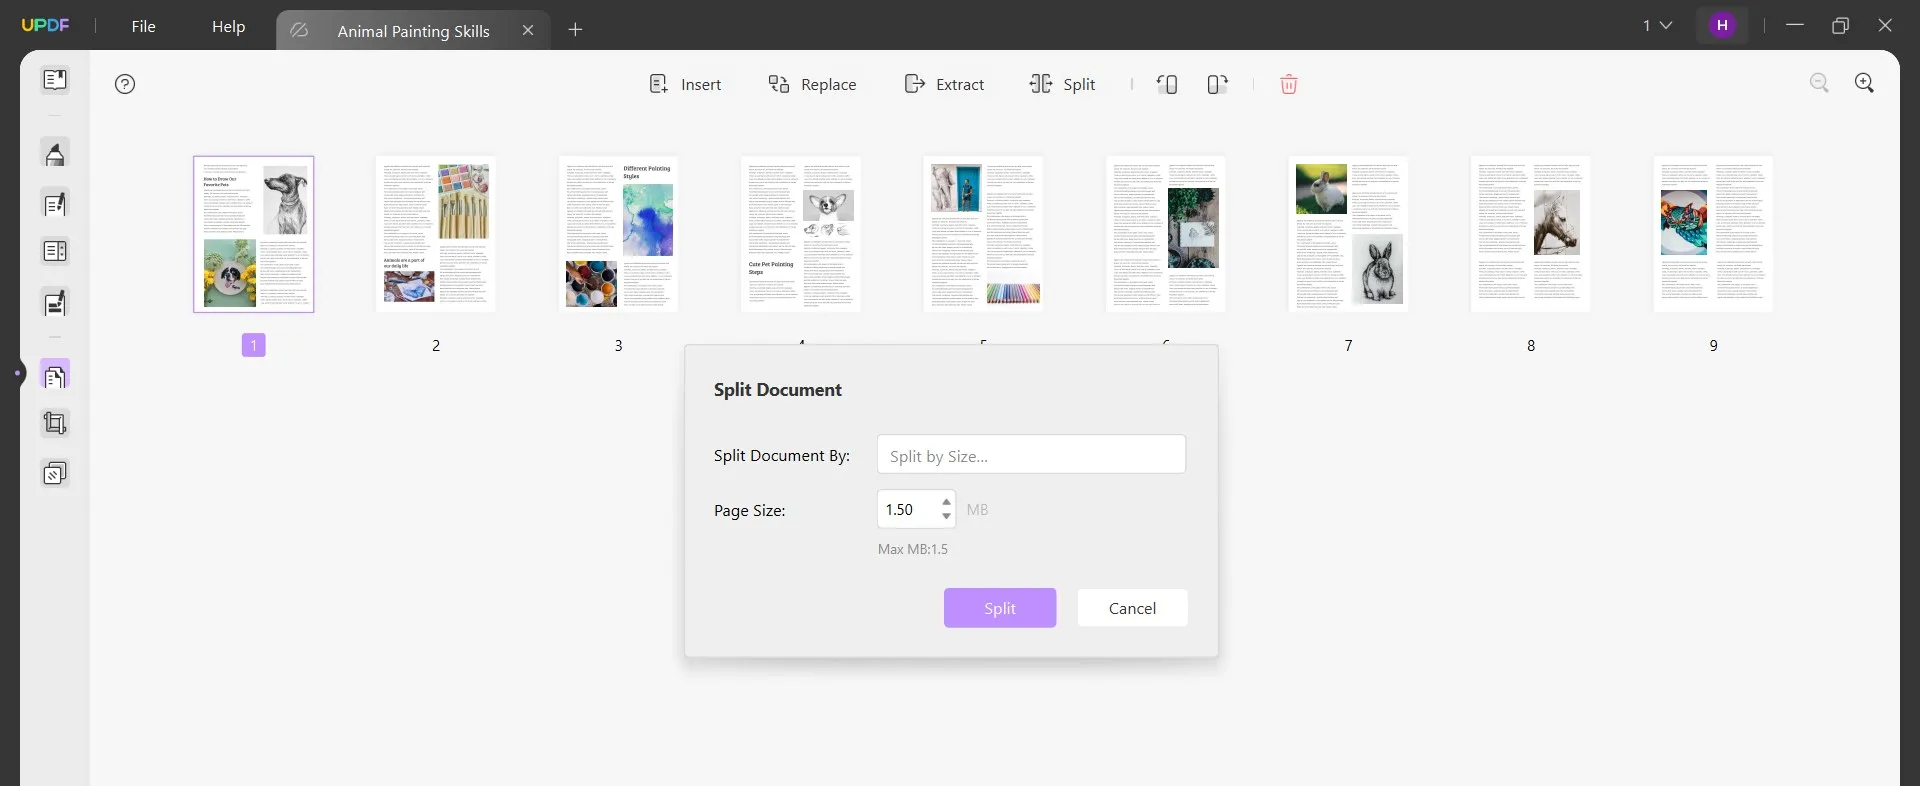This screenshot has height=786, width=1920.
Task: Select page 9 thumbnail
Action: pyautogui.click(x=1713, y=234)
